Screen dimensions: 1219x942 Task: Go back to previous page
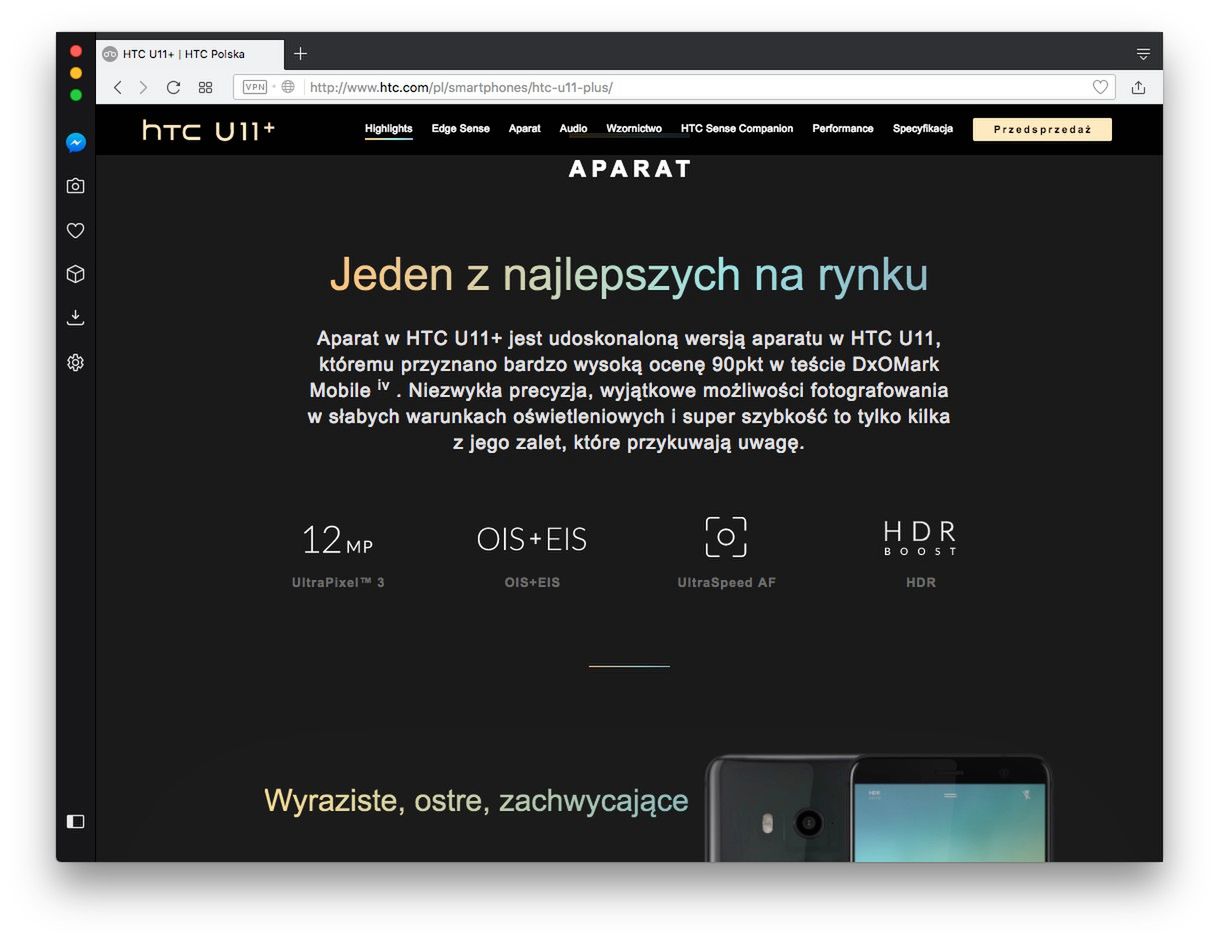117,87
